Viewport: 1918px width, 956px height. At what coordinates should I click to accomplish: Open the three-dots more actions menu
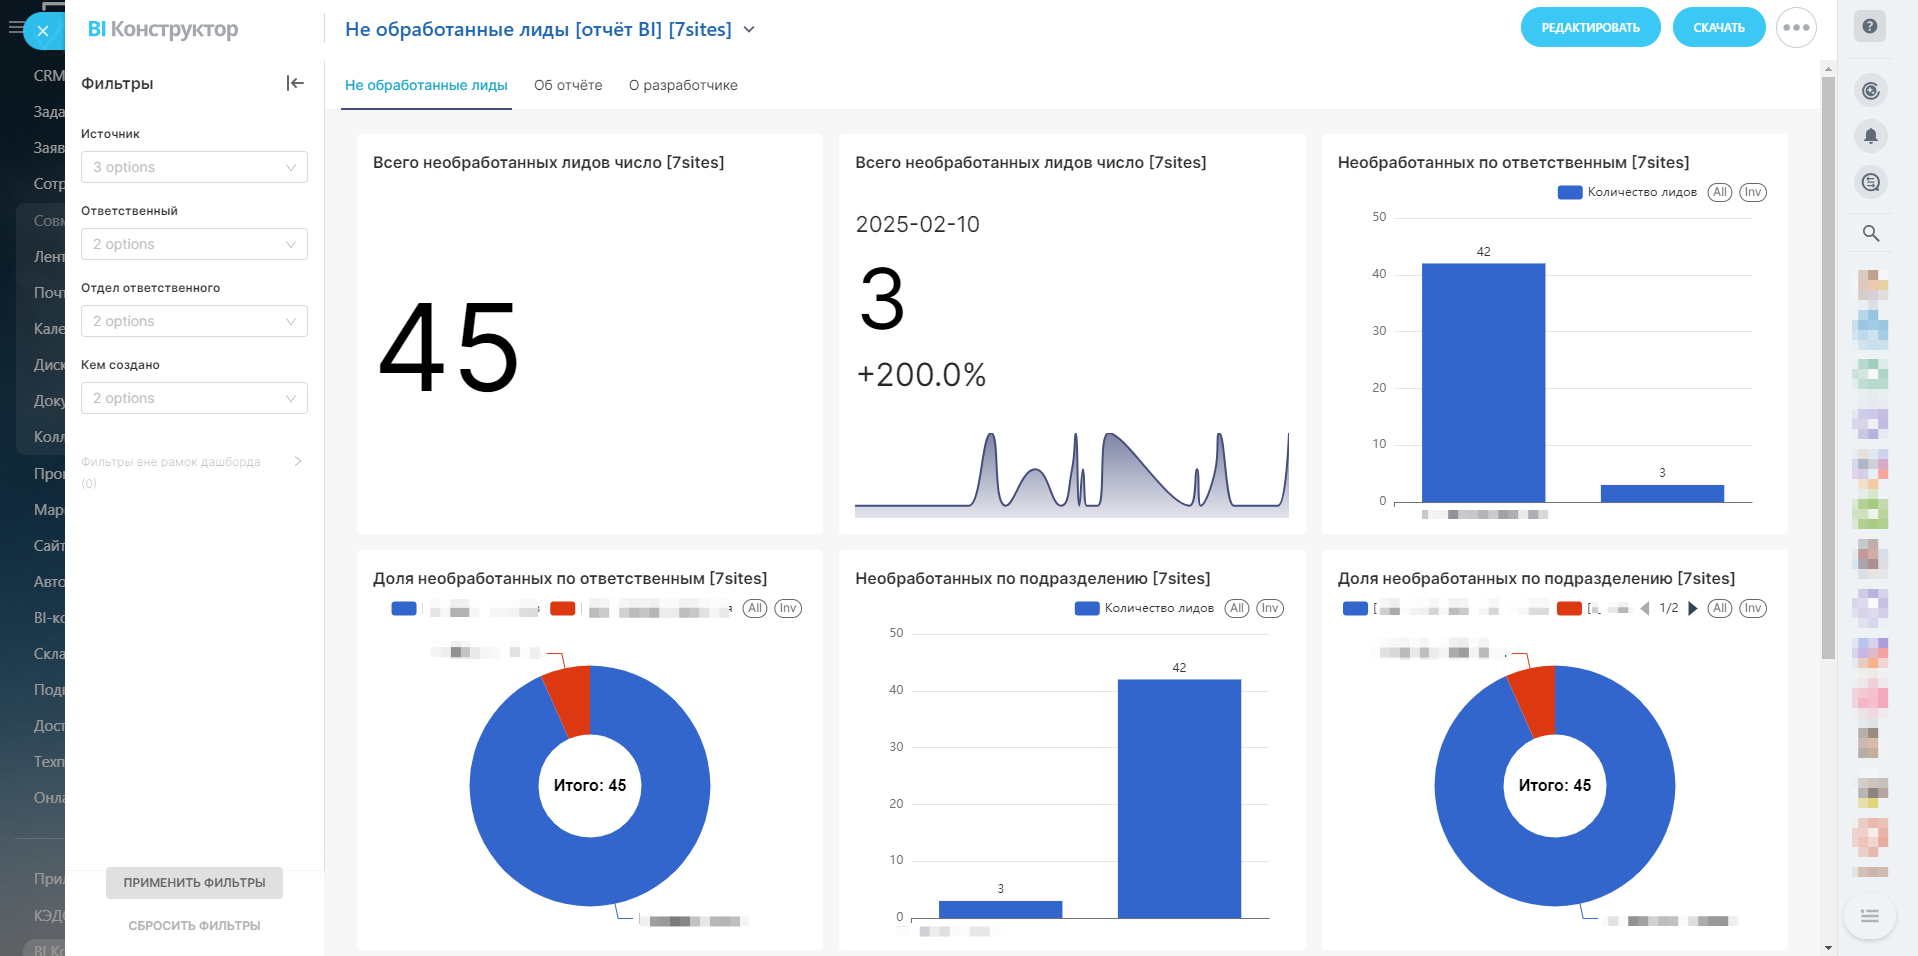pos(1796,28)
